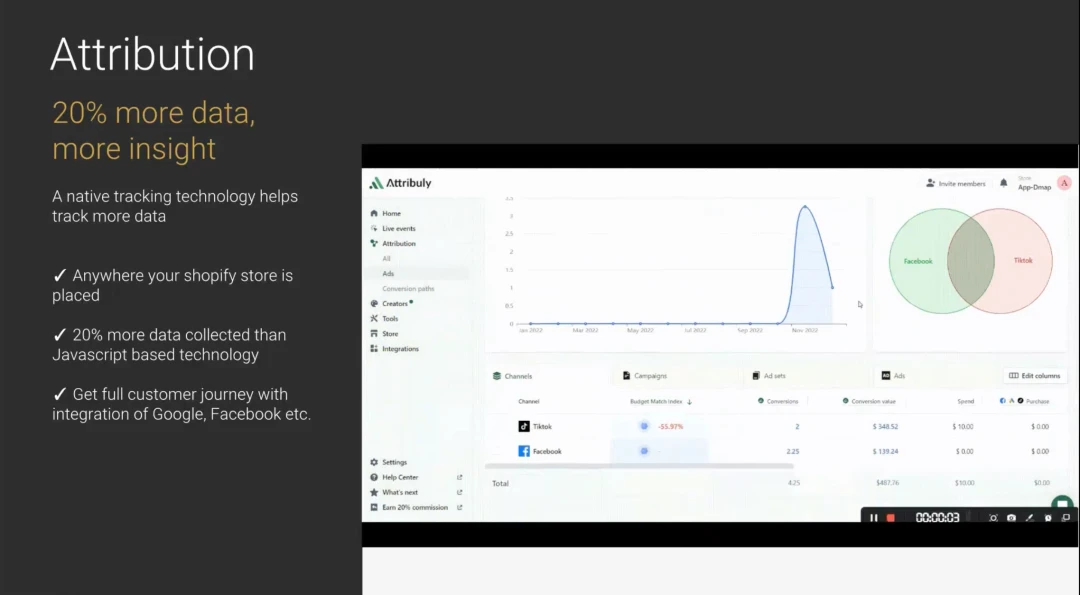The image size is (1080, 595).
Task: Click the Channel column header
Action: tap(529, 401)
